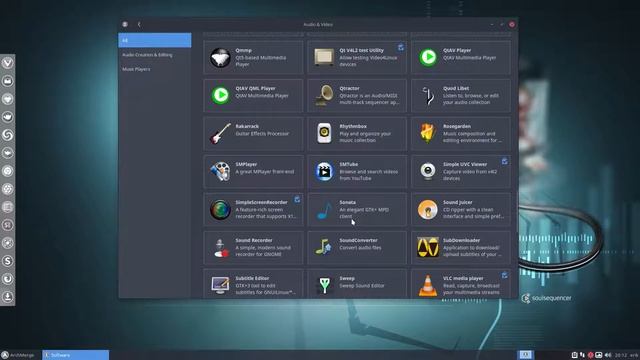Select the Sweep sound editor card
This screenshot has height=360, width=640.
pos(357,284)
